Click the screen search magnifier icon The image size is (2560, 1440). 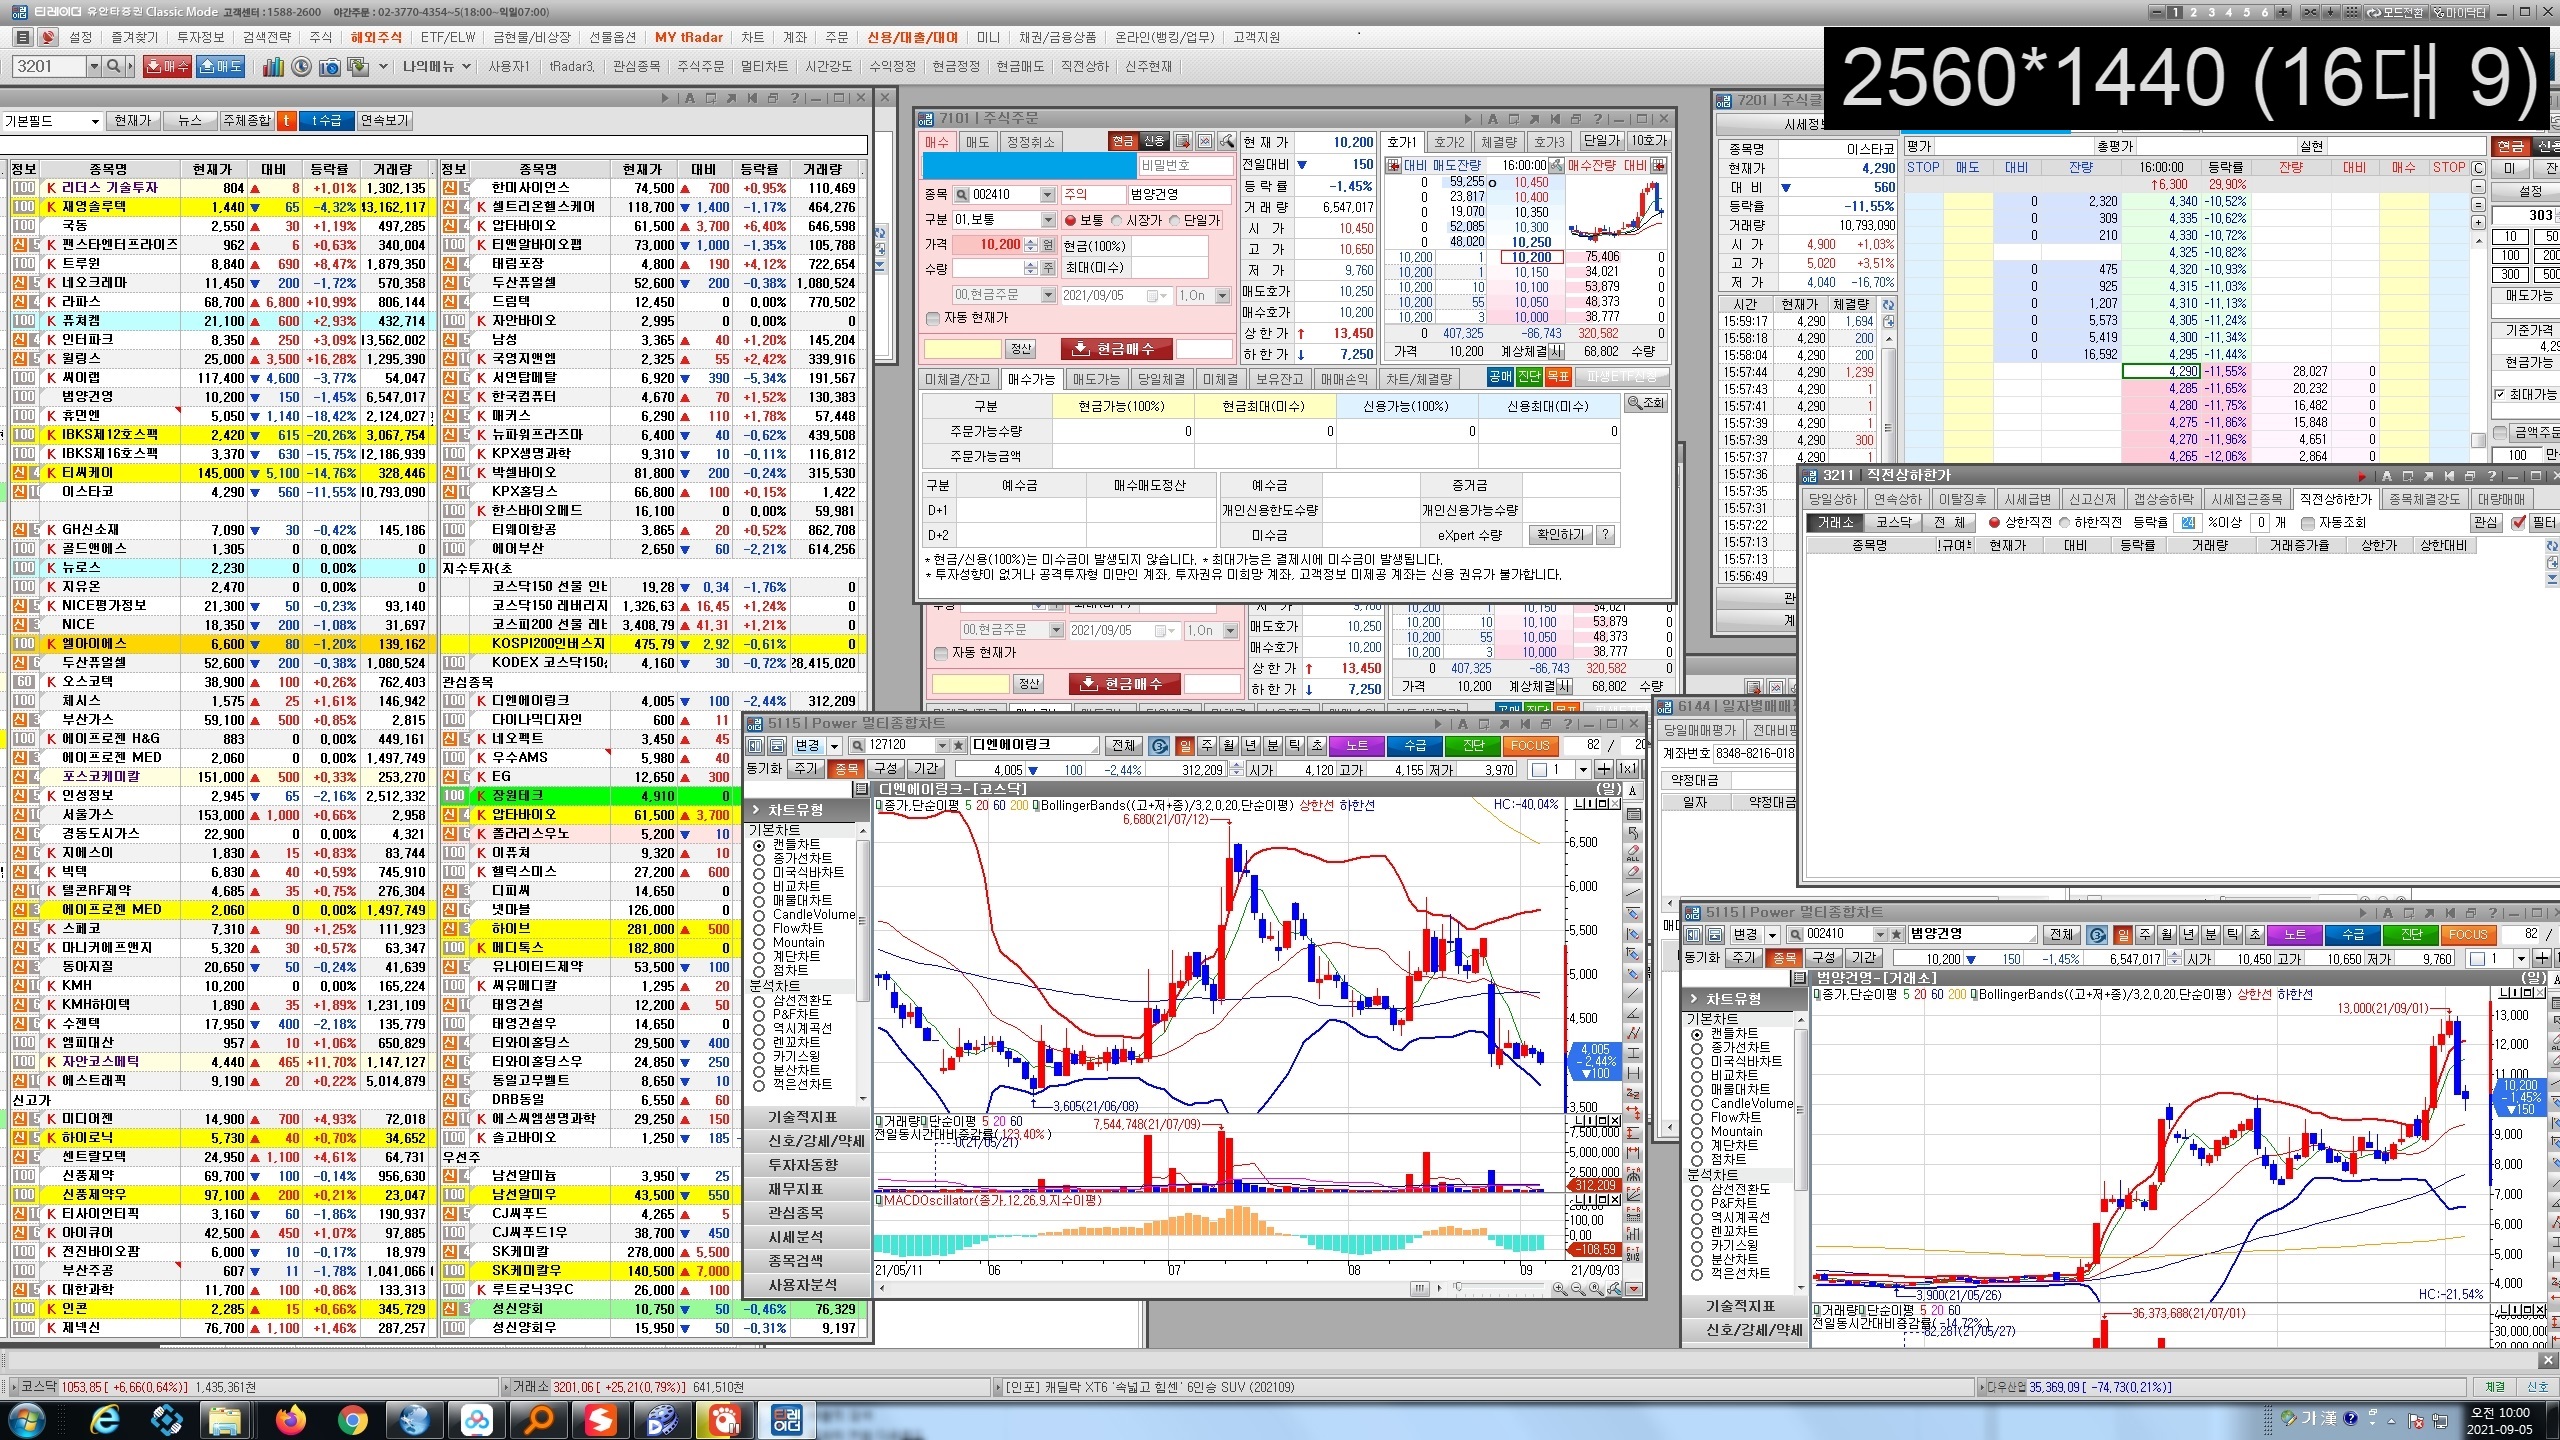[114, 67]
